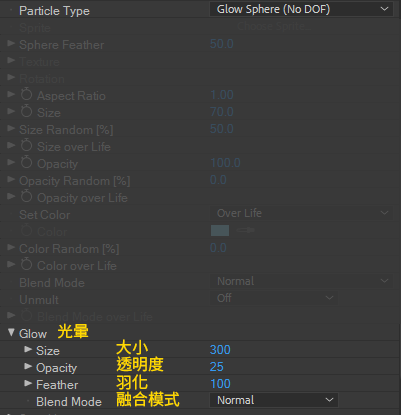401x415 pixels.
Task: Select the Particle Type label
Action: 54,11
